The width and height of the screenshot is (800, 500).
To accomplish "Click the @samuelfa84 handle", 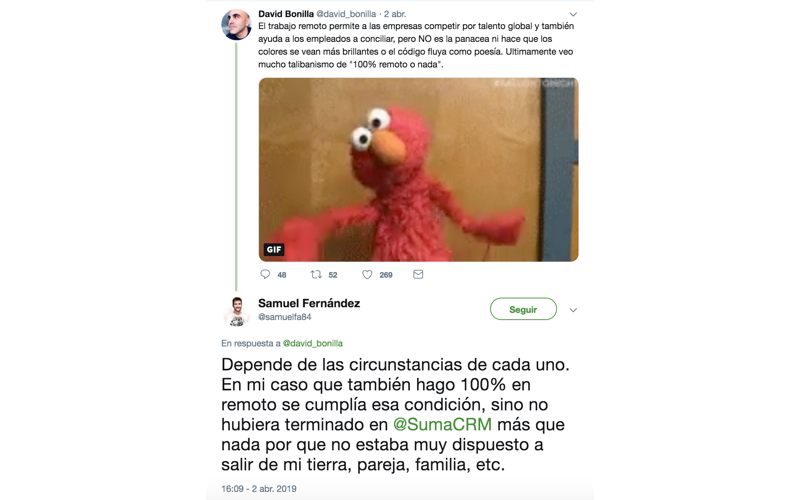I will click(285, 317).
